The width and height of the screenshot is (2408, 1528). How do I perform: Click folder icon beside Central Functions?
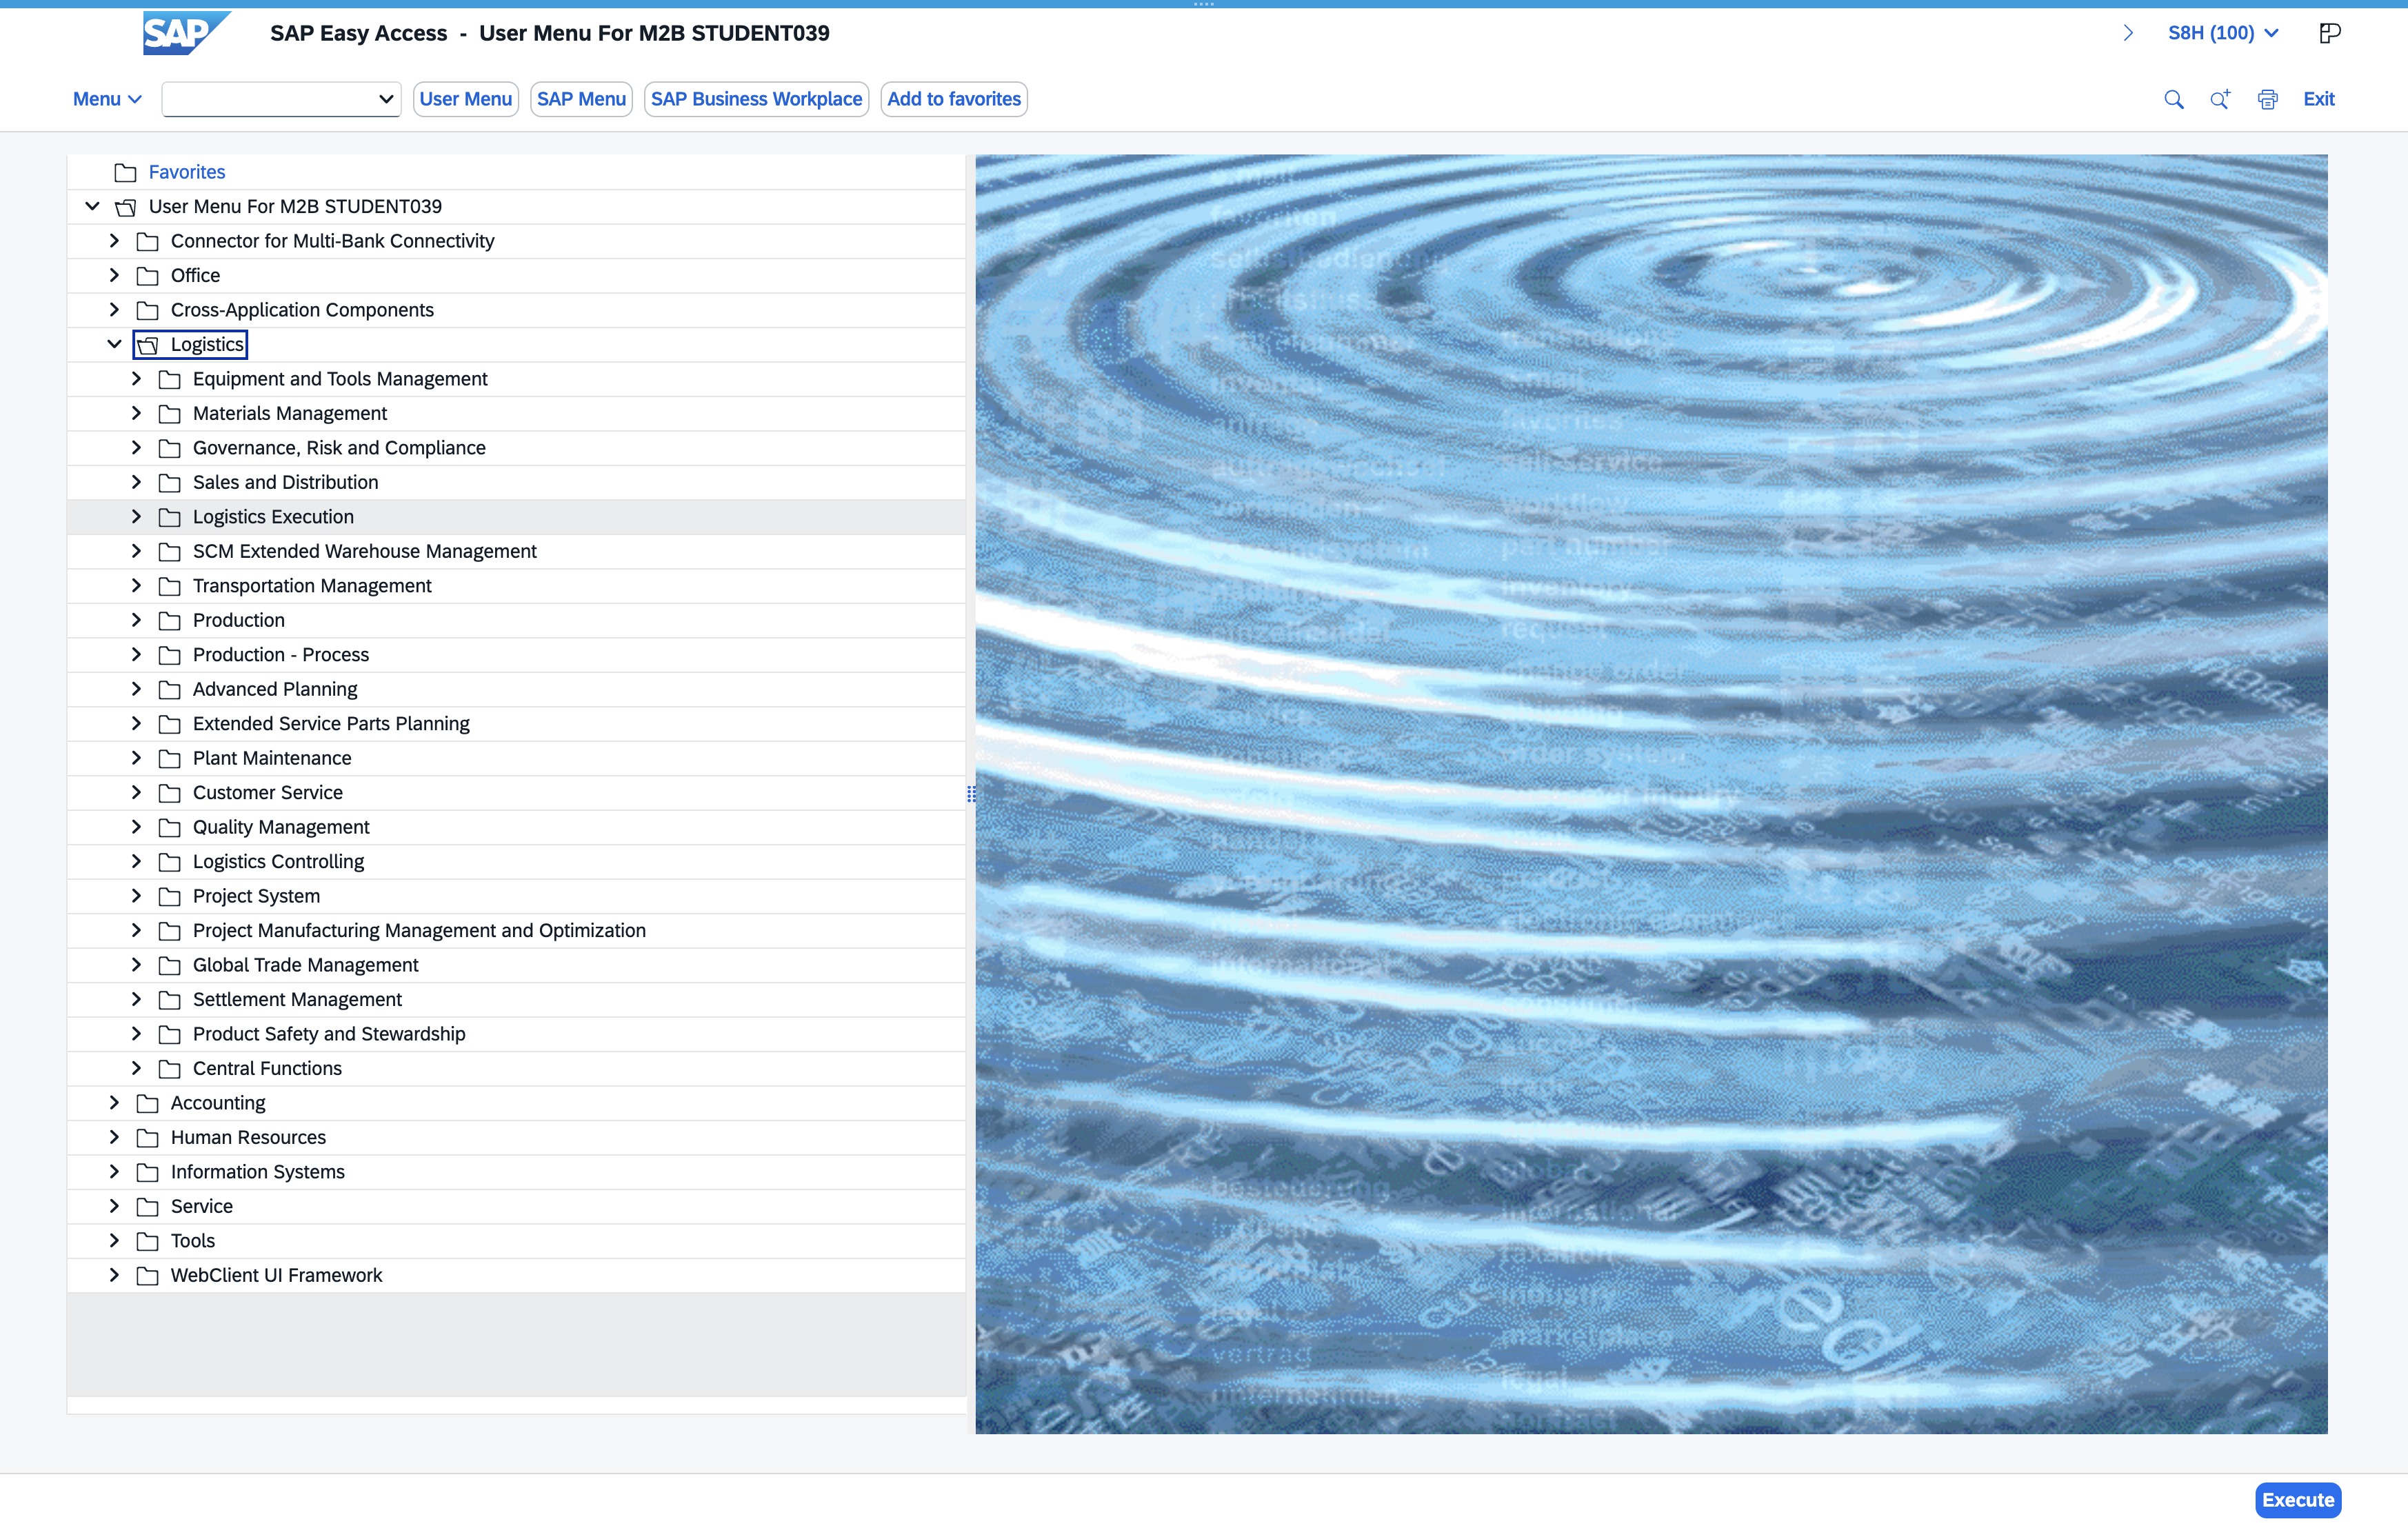(170, 1069)
